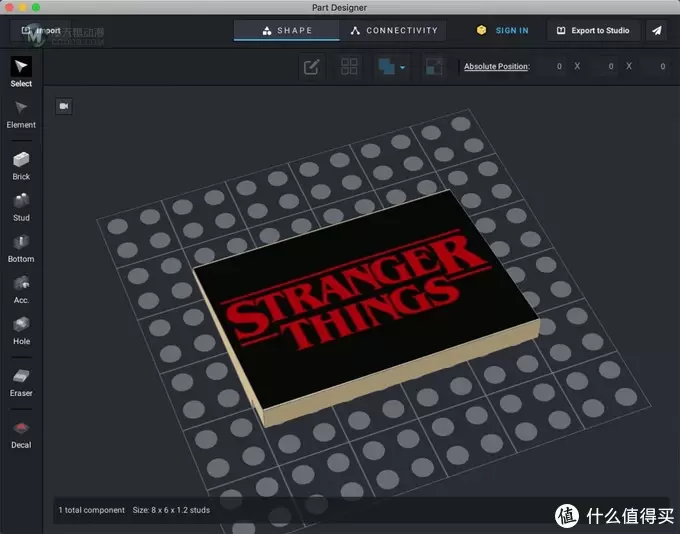
Task: Click SIGN IN link
Action: (x=512, y=30)
